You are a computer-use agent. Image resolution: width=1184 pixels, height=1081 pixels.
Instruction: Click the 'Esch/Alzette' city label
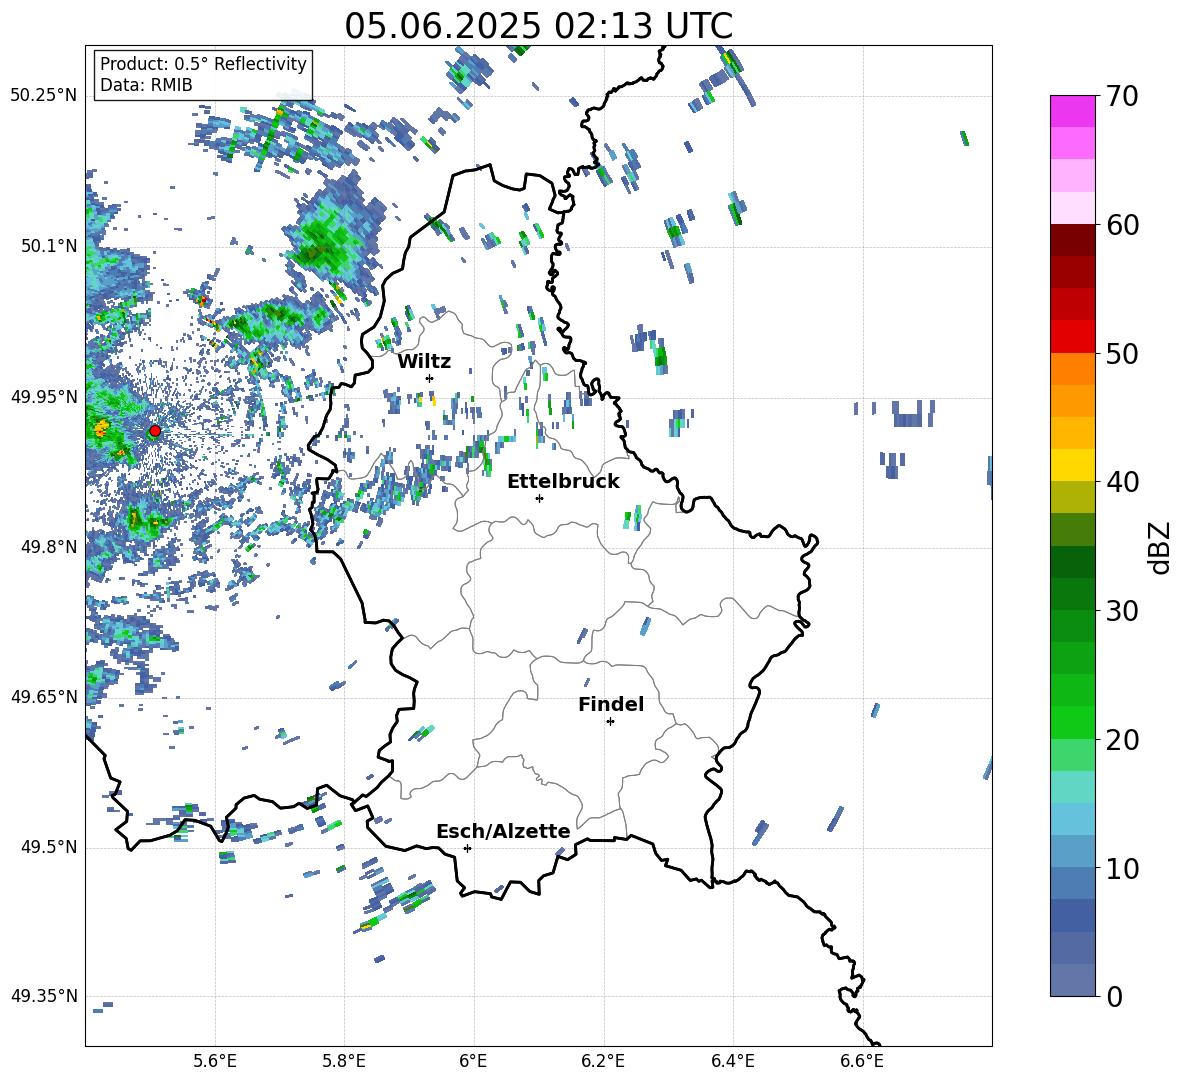503,831
